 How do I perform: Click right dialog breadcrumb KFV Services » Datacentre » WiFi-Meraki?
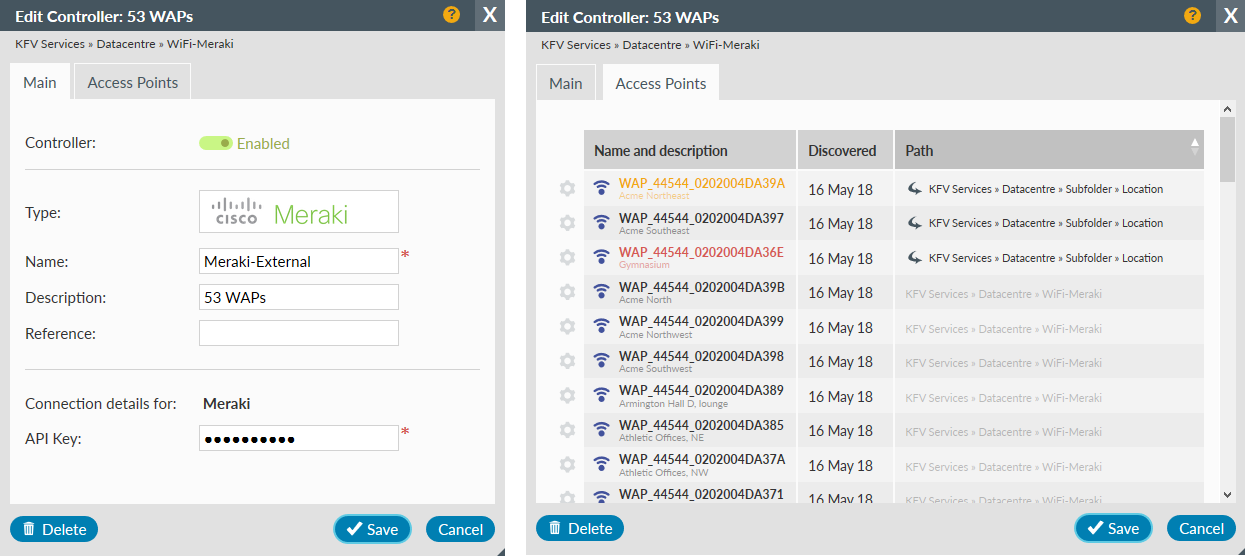click(x=650, y=45)
